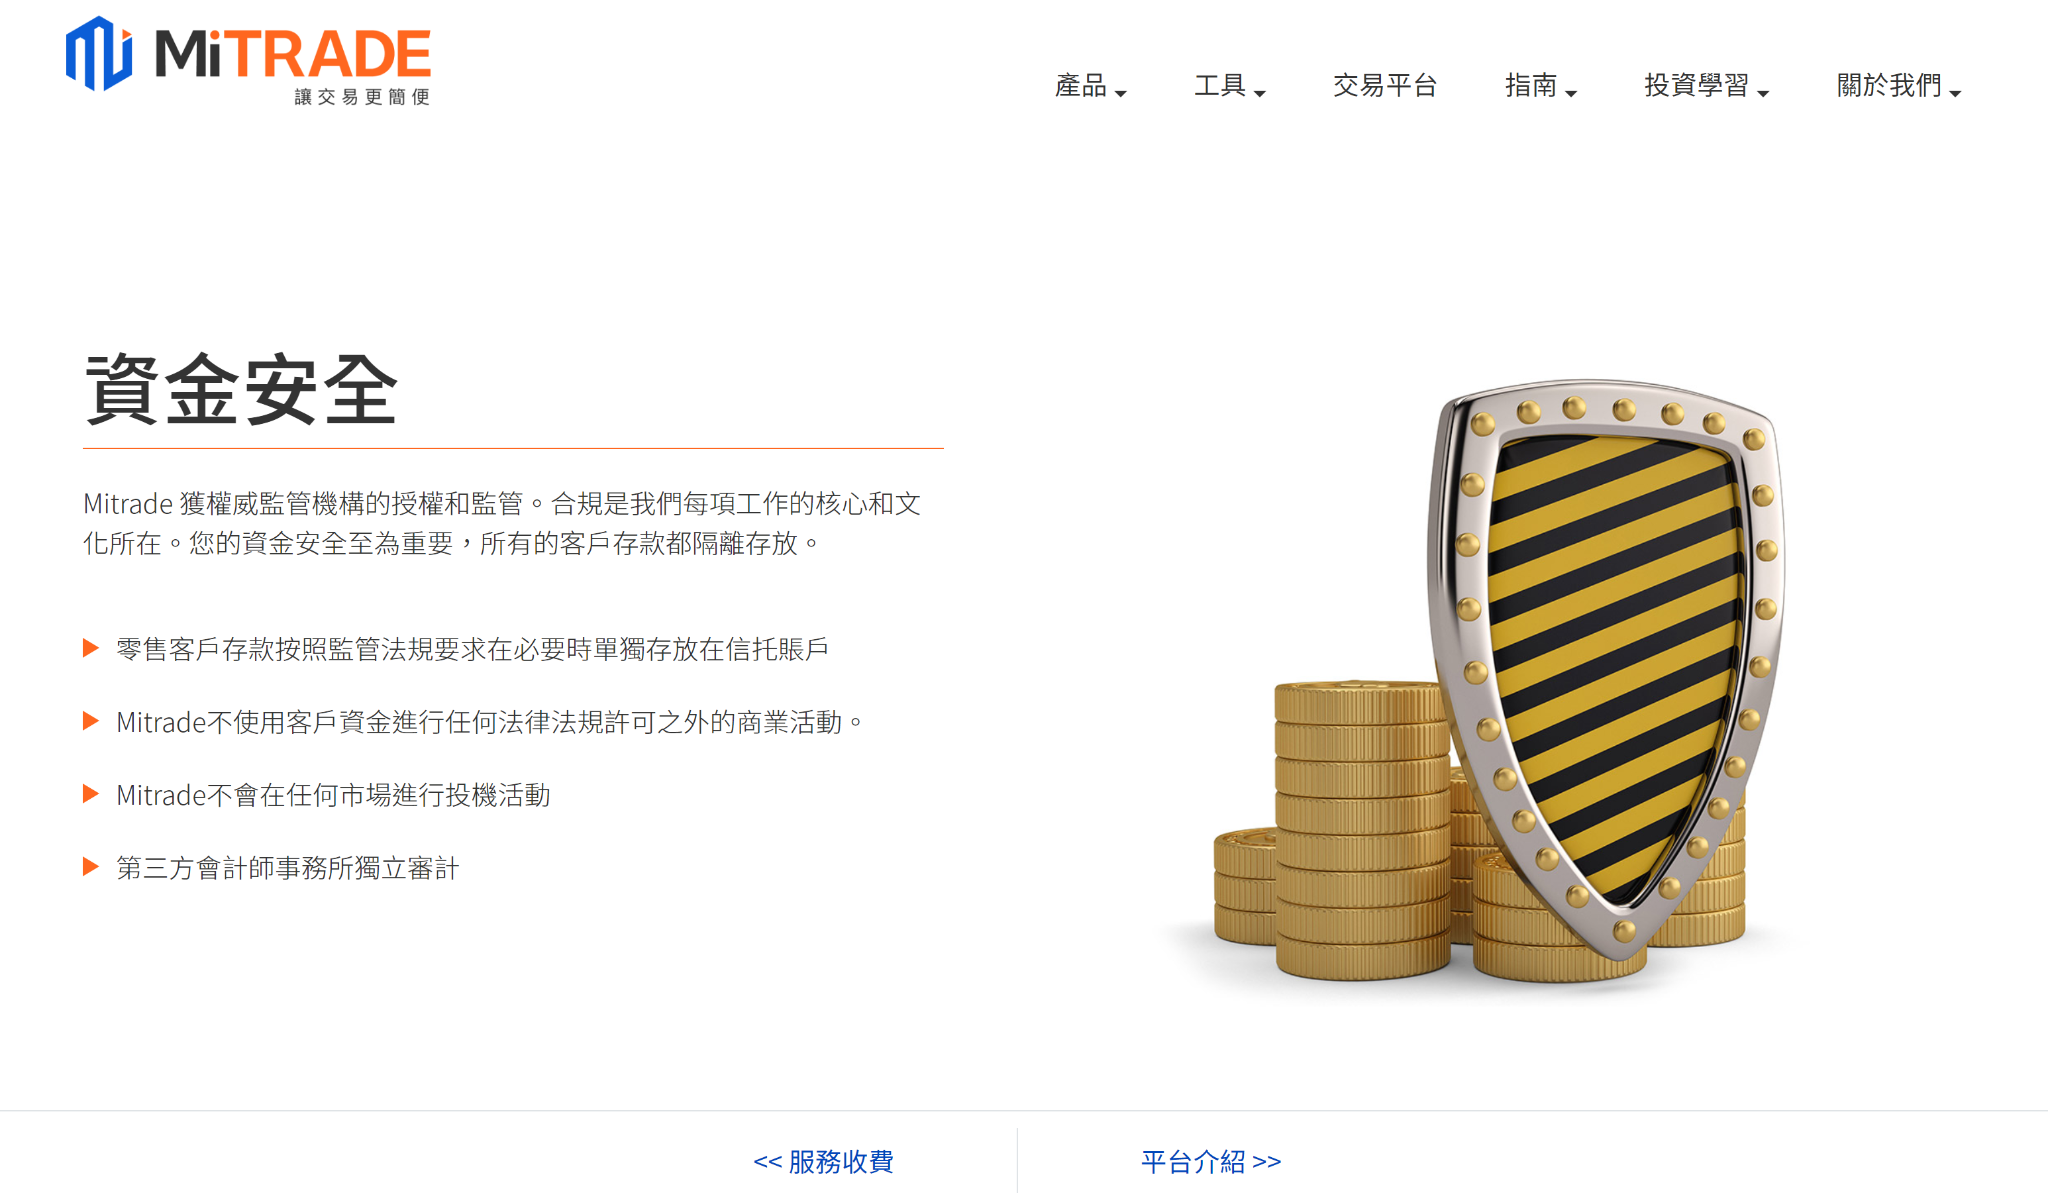Click the arrow bullet before Mitrade不會在任何市場
The image size is (2048, 1202).
tap(91, 794)
